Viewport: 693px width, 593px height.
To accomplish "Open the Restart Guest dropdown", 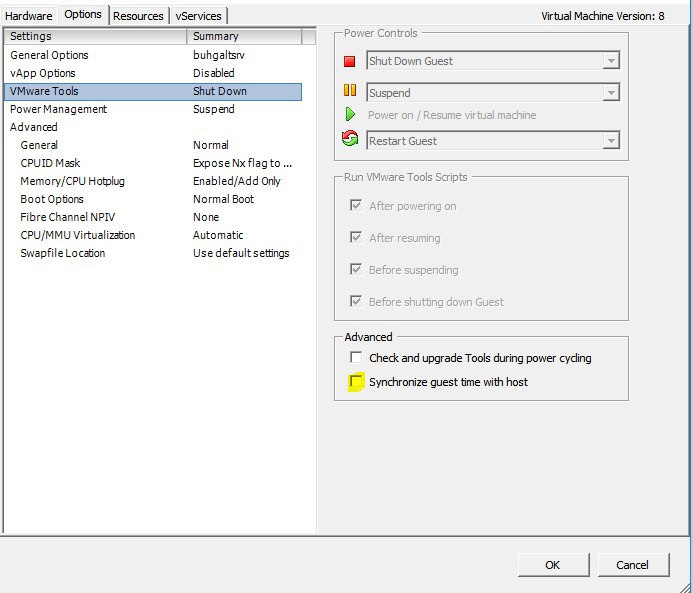I will pyautogui.click(x=493, y=141).
